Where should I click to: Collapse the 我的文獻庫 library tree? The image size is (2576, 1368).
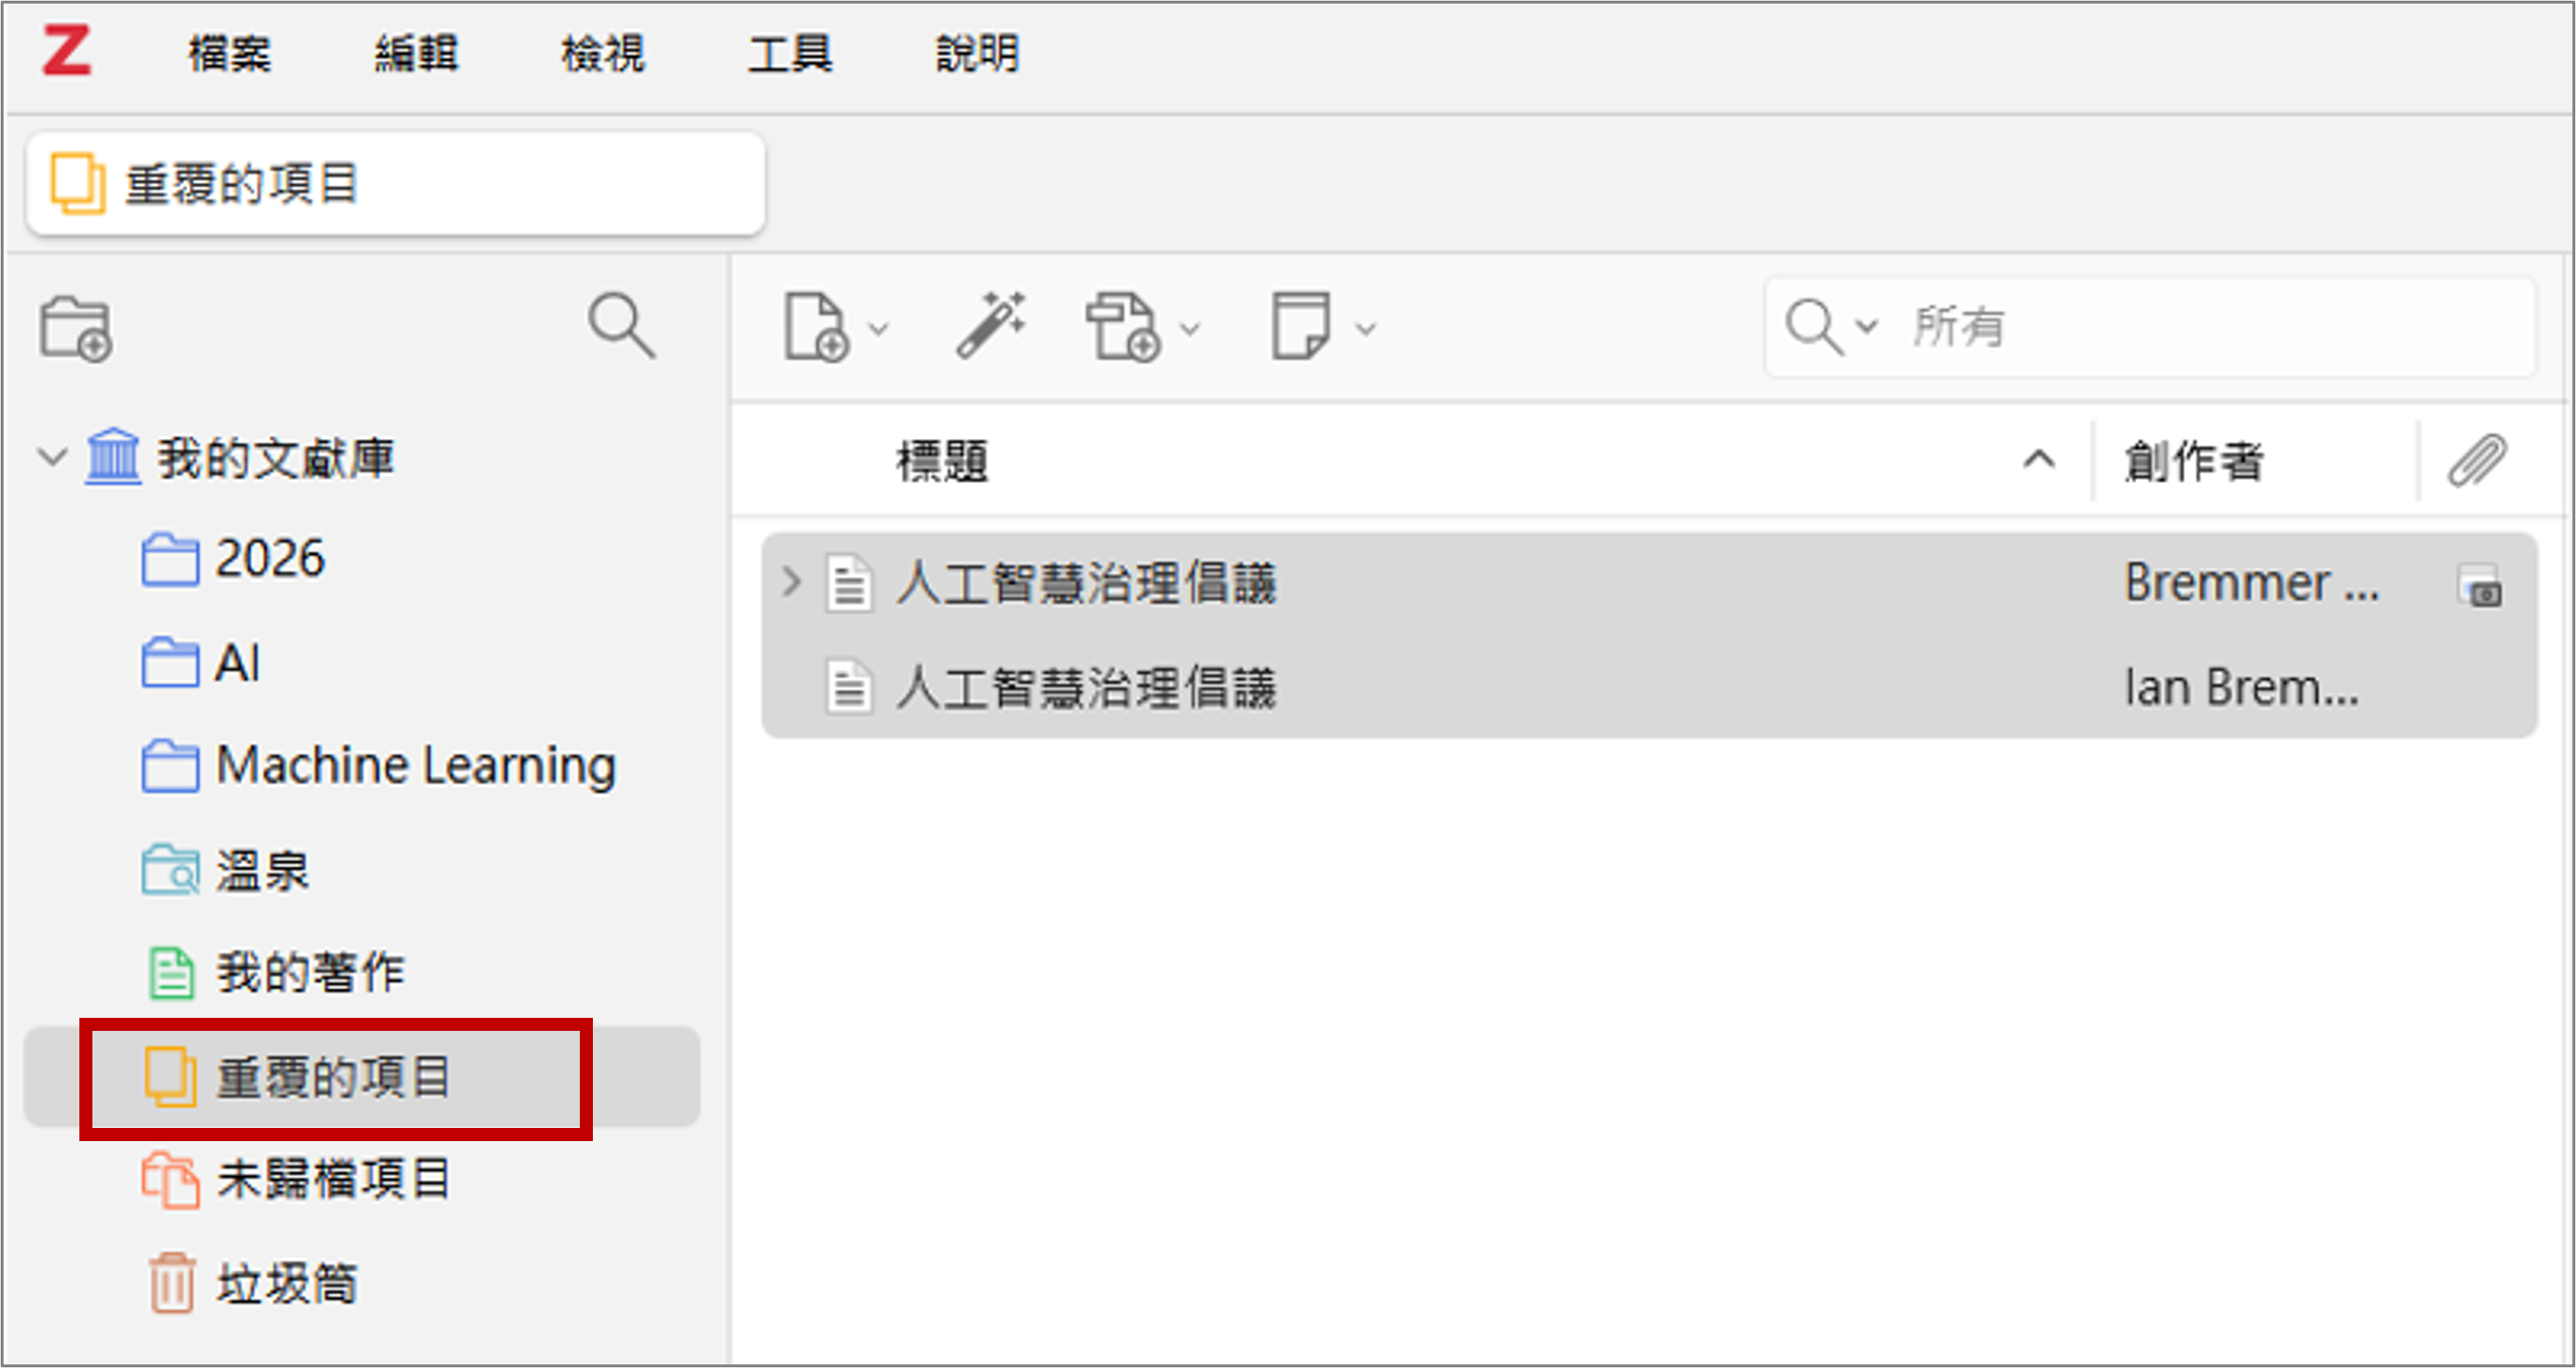click(52, 458)
